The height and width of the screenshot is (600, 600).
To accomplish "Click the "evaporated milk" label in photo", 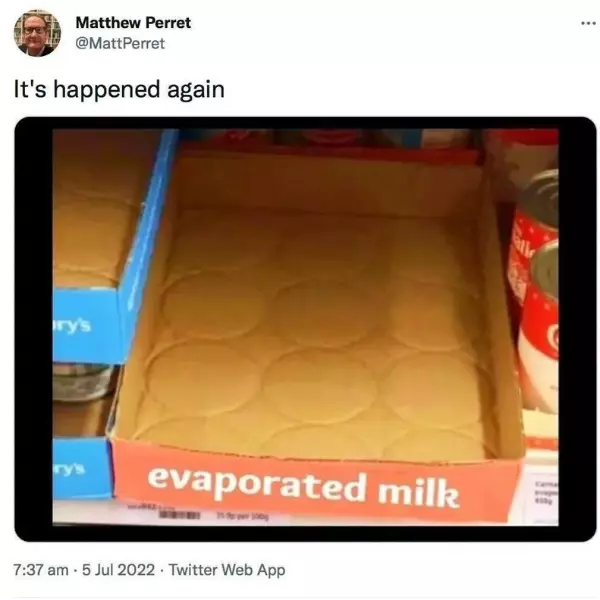I will click(303, 488).
